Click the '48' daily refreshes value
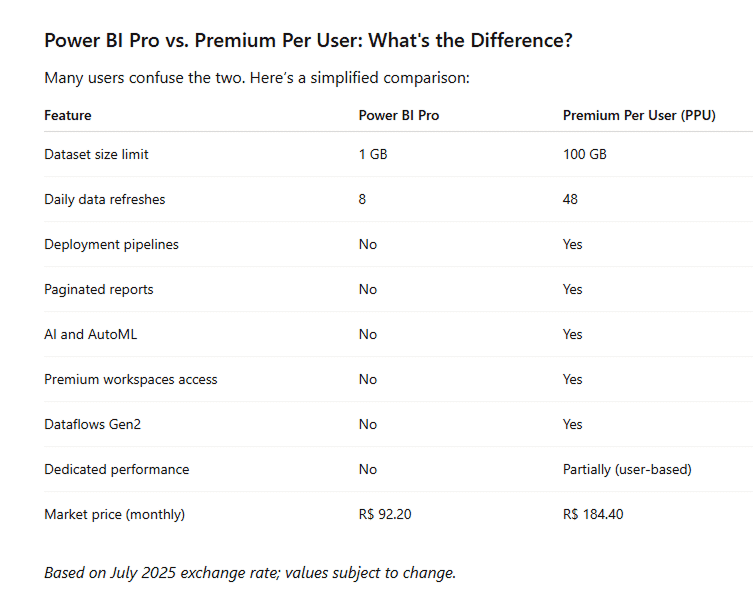 point(570,199)
